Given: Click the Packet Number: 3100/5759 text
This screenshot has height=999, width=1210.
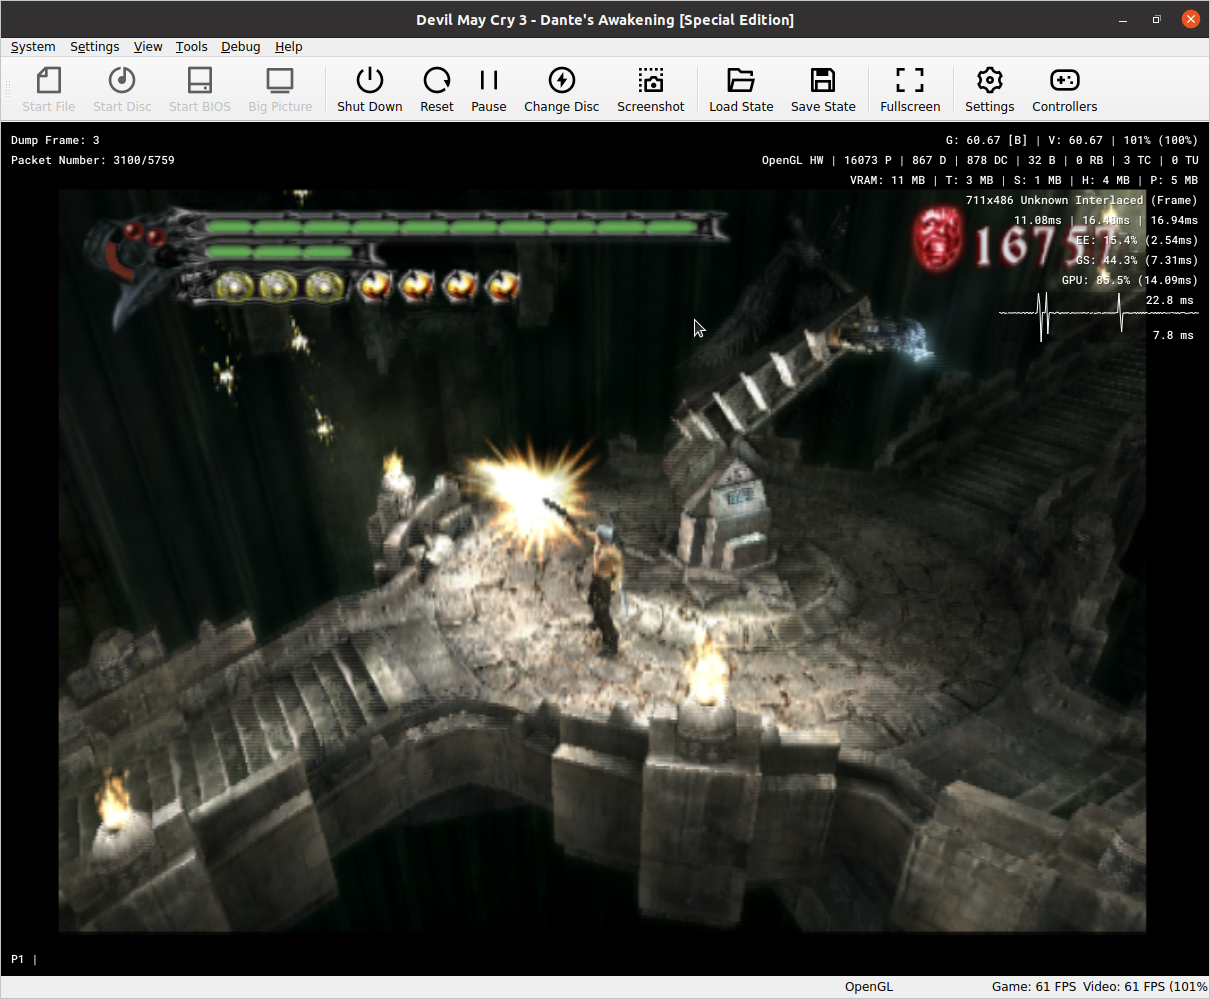Looking at the screenshot, I should (x=93, y=160).
